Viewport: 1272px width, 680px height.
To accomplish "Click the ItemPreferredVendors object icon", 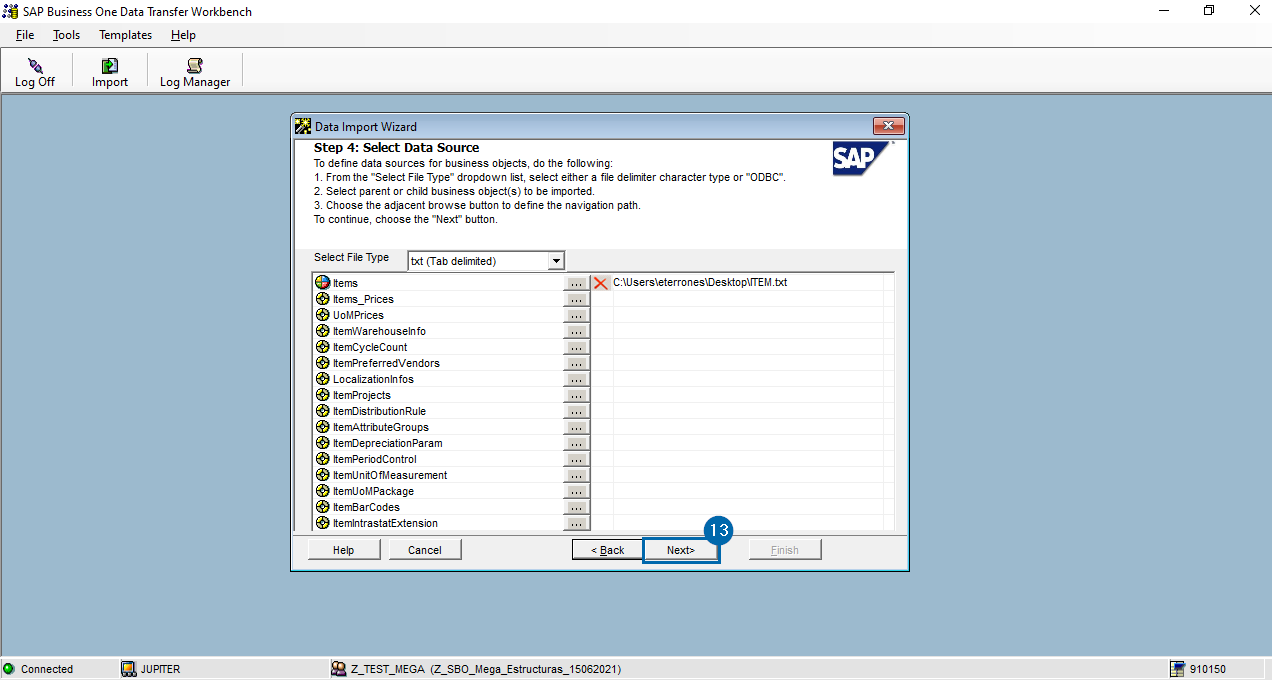I will pyautogui.click(x=322, y=363).
